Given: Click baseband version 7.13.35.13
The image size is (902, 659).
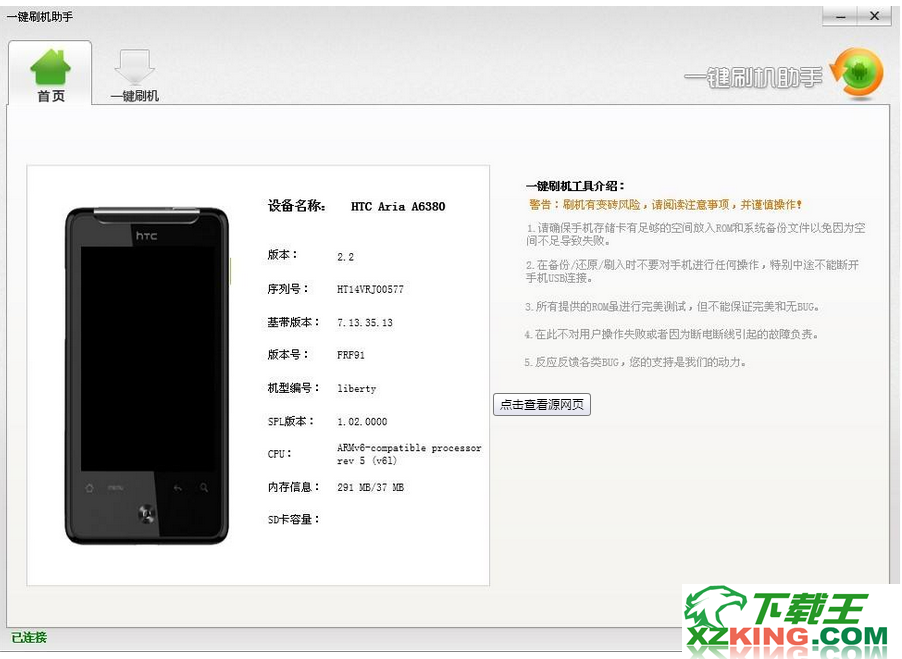Looking at the screenshot, I should (x=365, y=323).
